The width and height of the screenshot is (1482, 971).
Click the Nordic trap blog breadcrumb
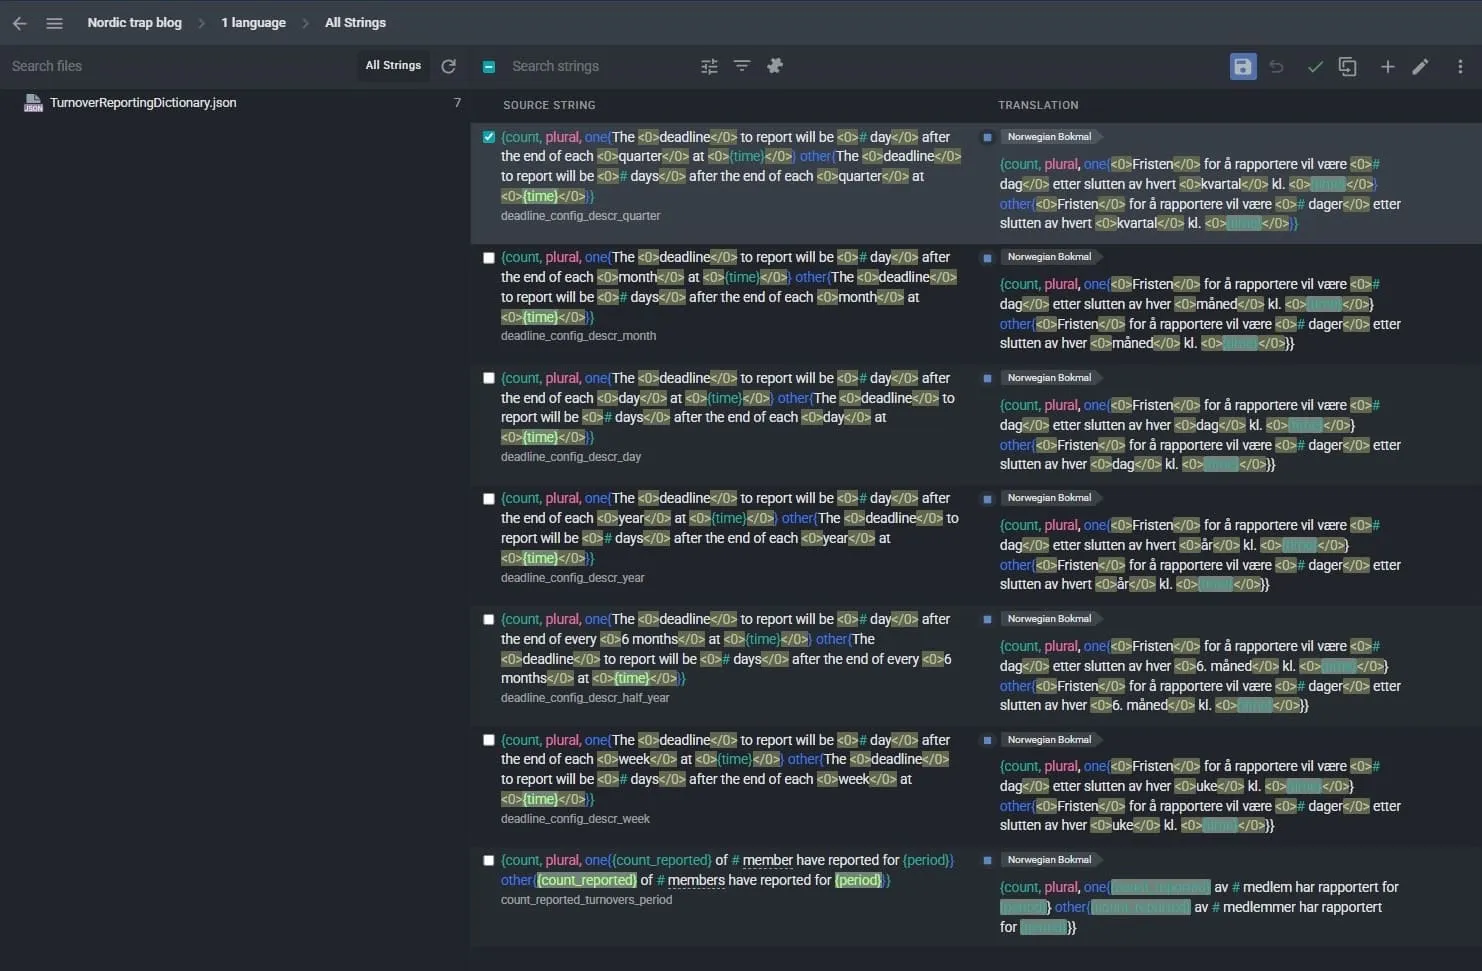135,22
